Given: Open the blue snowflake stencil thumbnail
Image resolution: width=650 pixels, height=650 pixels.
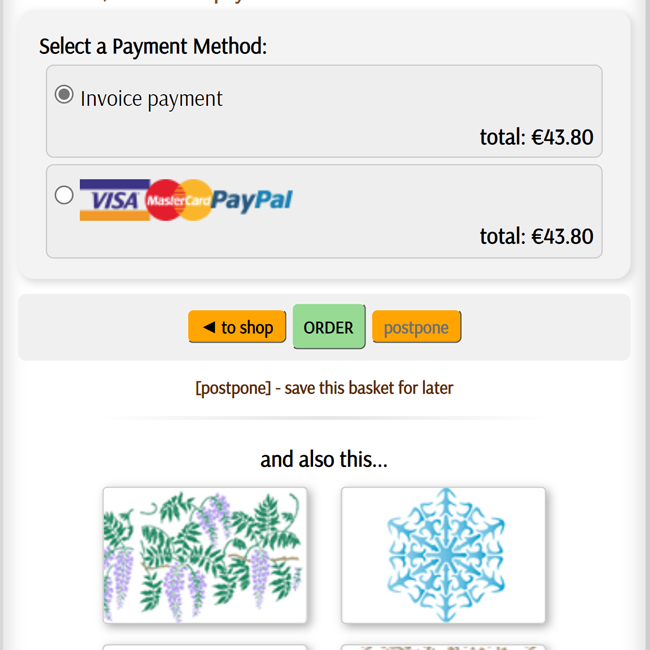Looking at the screenshot, I should [443, 555].
